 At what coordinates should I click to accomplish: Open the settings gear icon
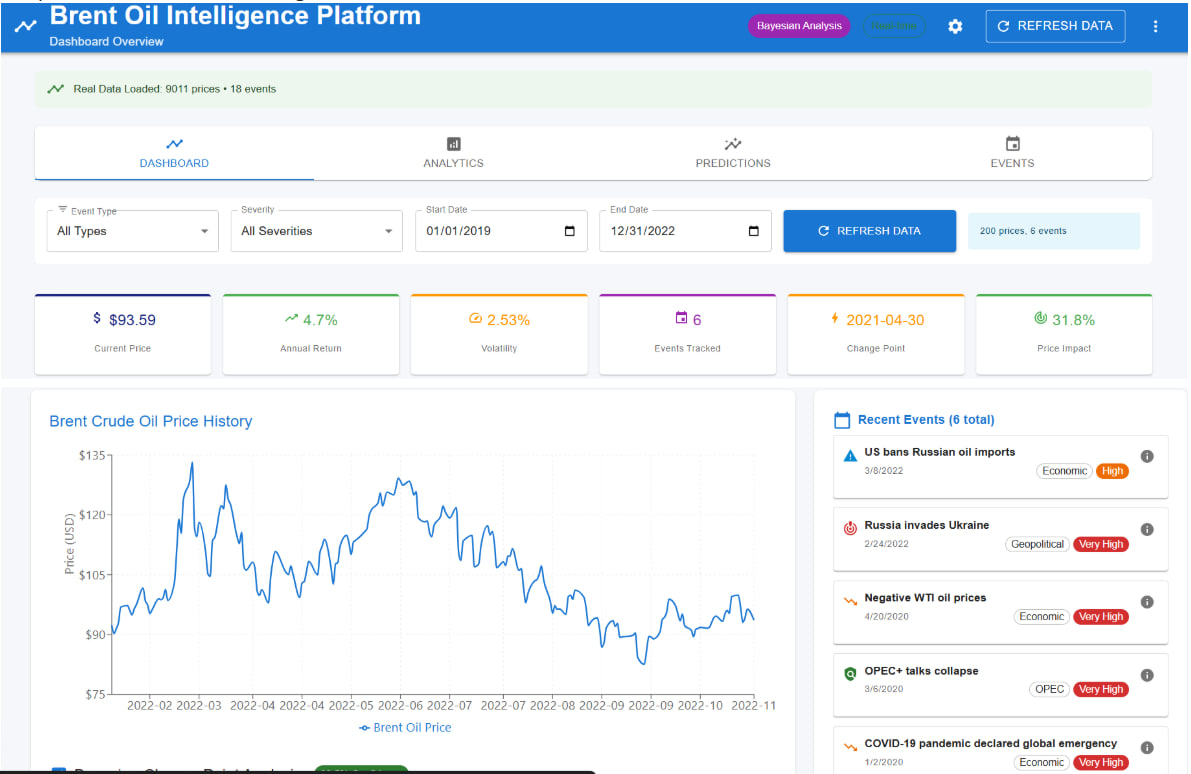pos(955,27)
